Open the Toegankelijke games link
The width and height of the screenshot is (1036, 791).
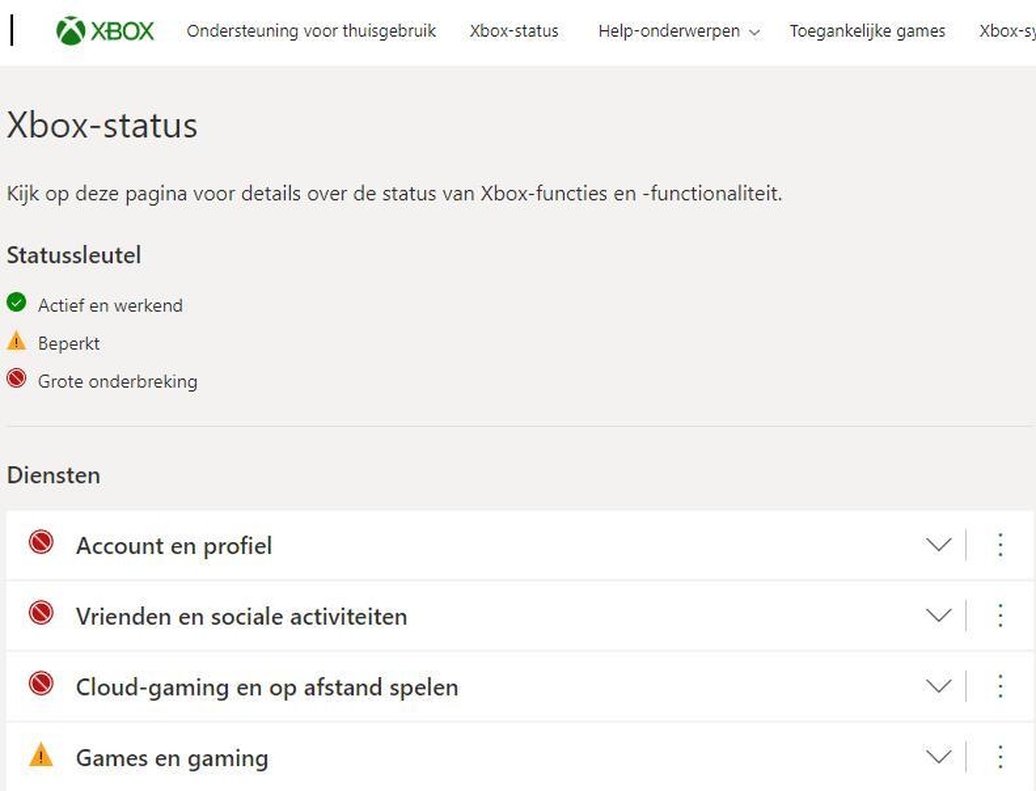[x=867, y=31]
